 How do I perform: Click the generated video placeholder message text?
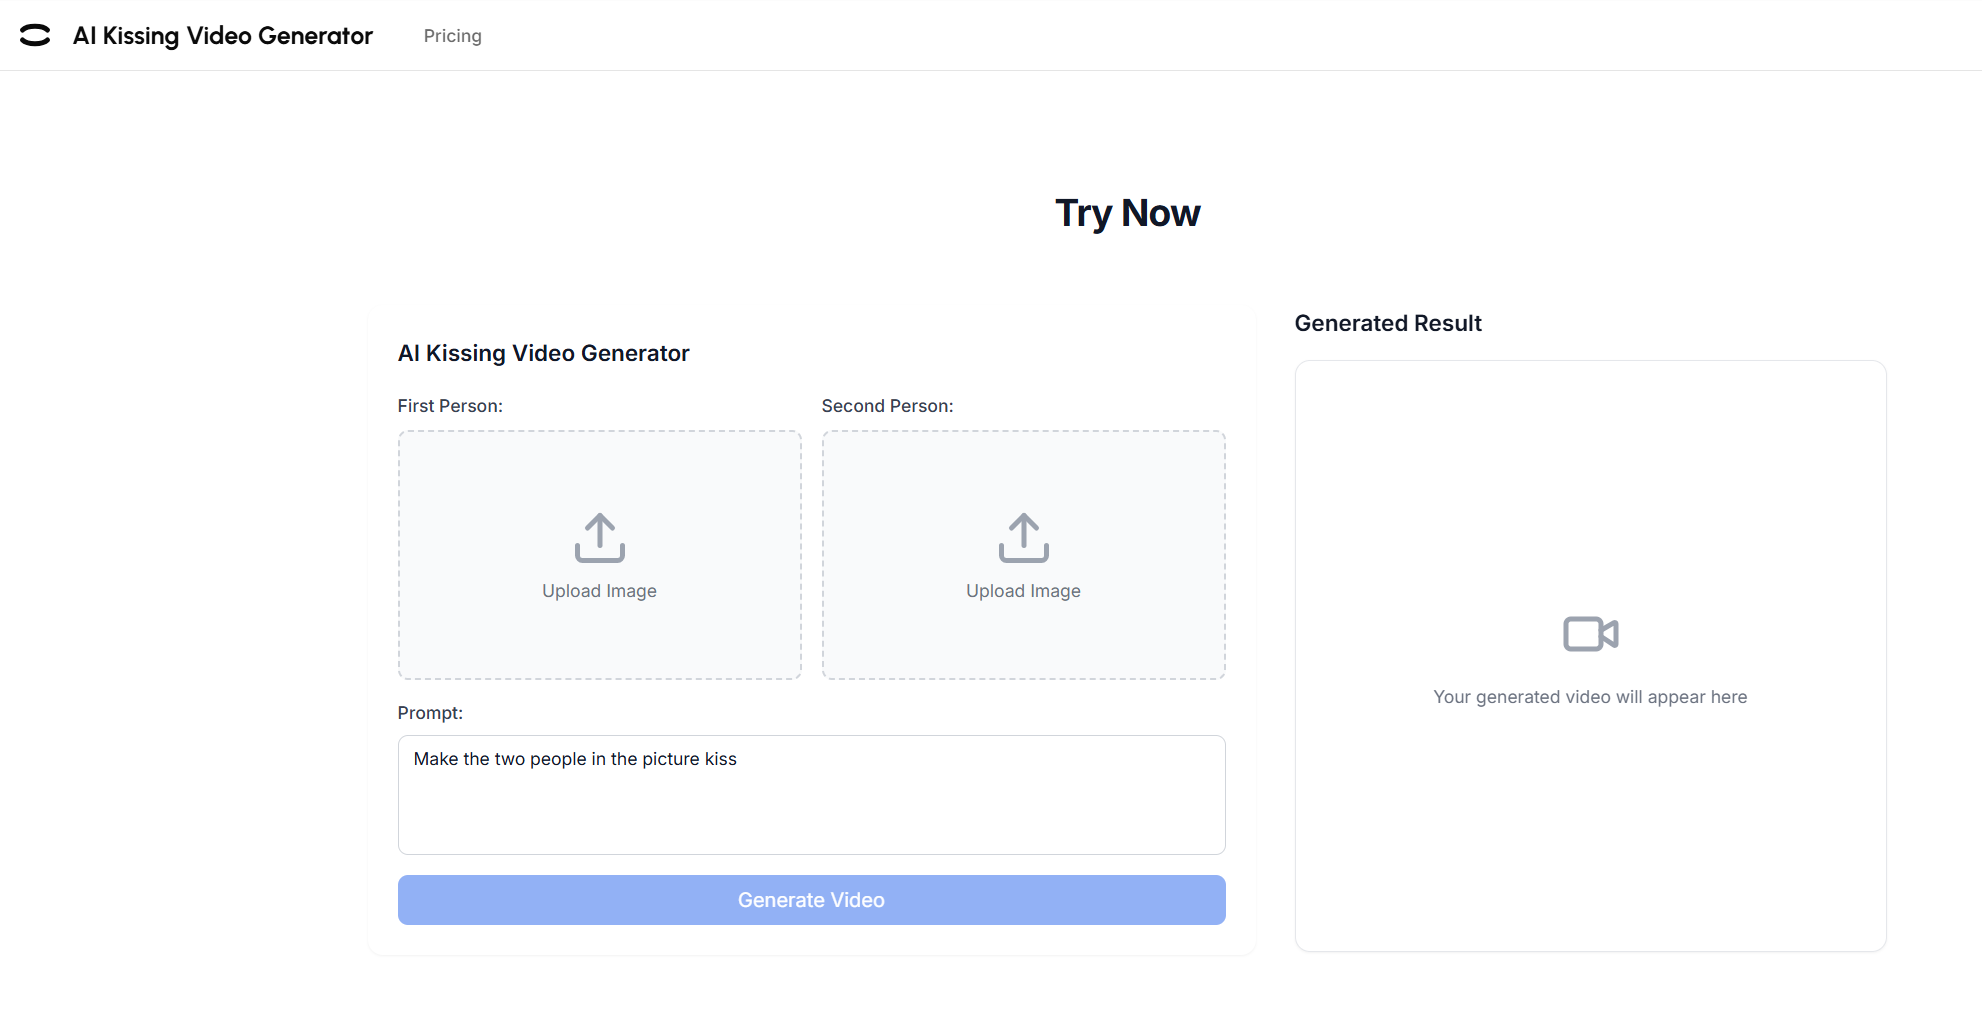(x=1589, y=696)
